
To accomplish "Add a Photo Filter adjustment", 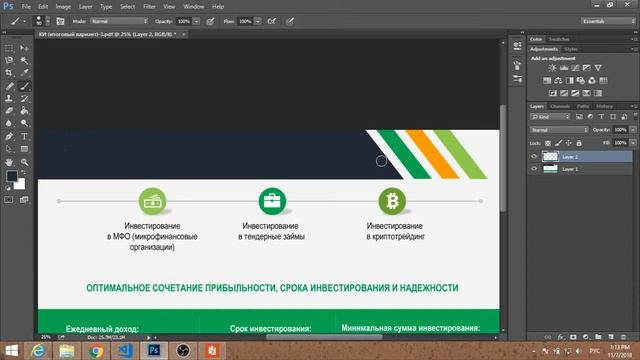I will point(580,80).
